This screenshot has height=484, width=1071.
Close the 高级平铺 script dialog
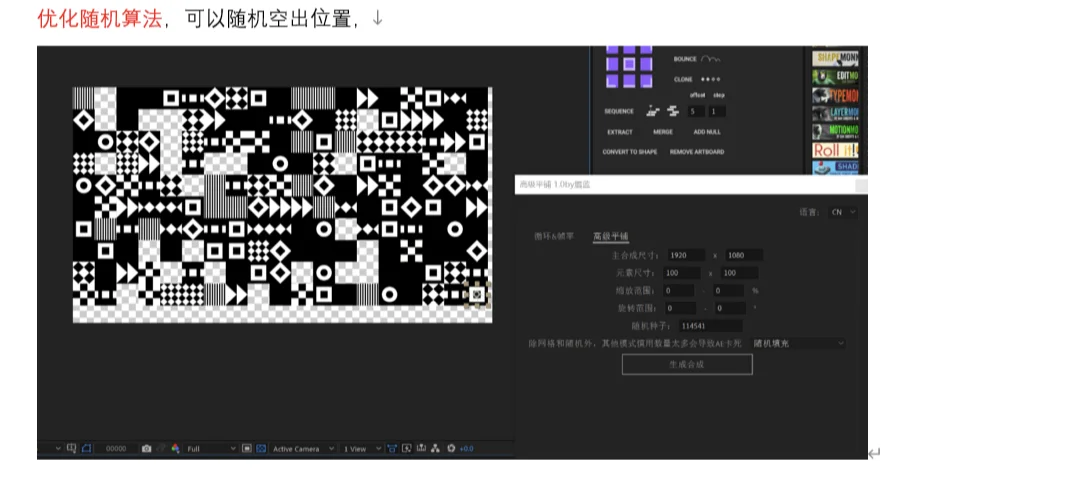coord(861,185)
